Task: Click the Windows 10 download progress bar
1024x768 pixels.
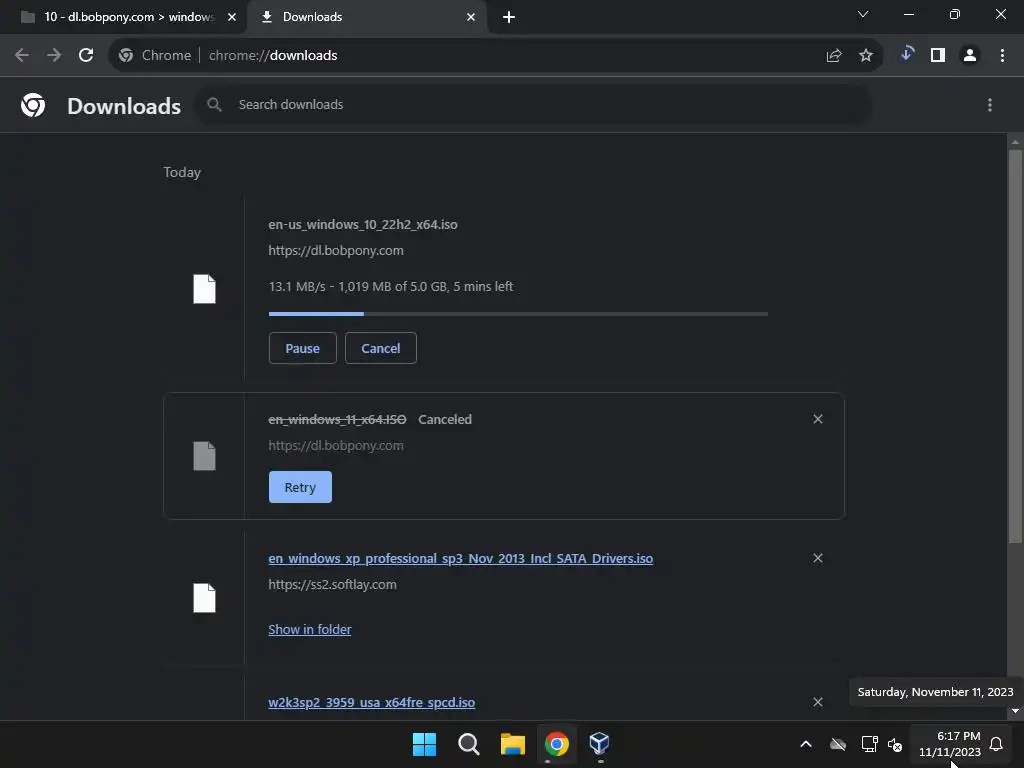Action: pos(518,314)
